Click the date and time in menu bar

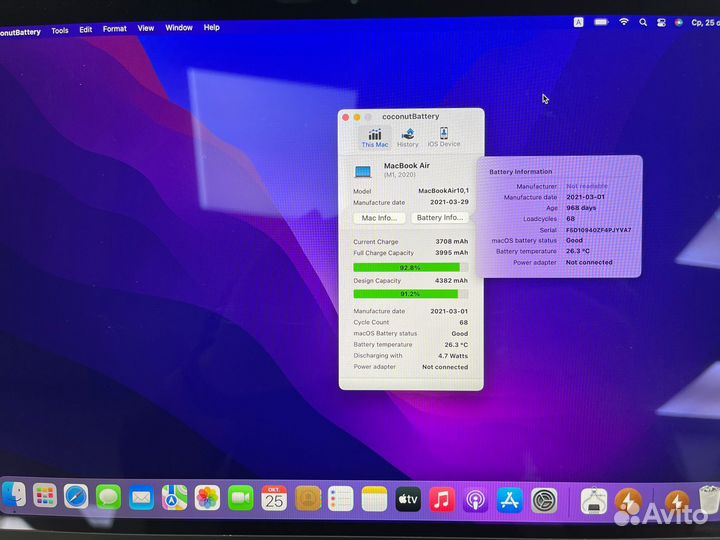(x=705, y=22)
